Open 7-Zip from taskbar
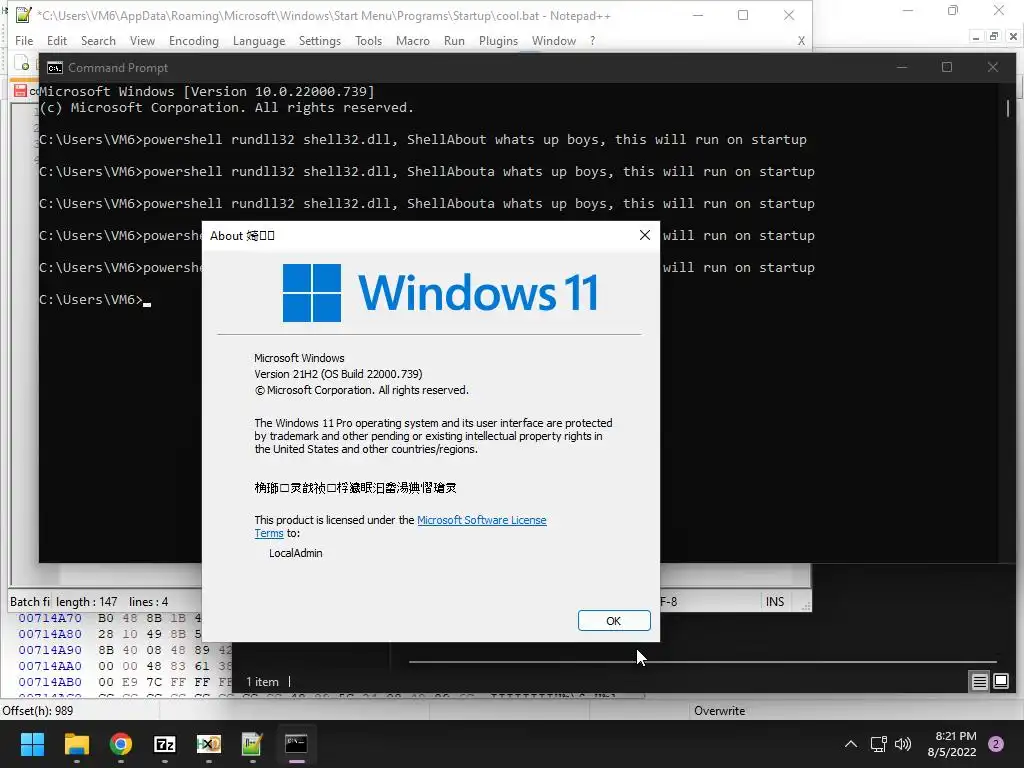Viewport: 1024px width, 768px height. point(165,744)
